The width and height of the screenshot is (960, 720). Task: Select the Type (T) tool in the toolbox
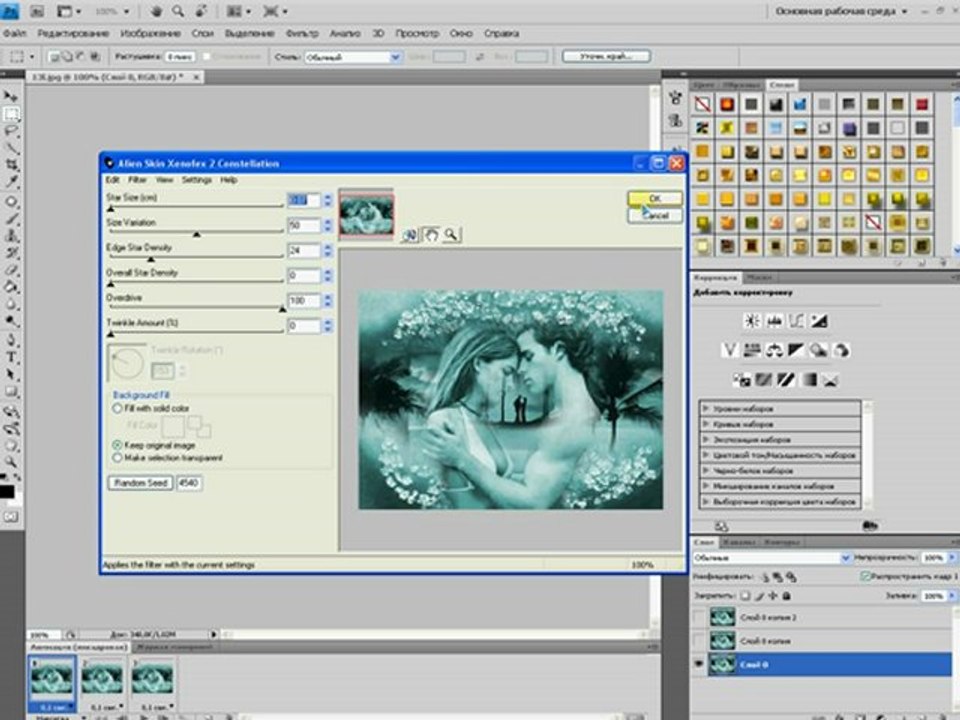pos(11,358)
